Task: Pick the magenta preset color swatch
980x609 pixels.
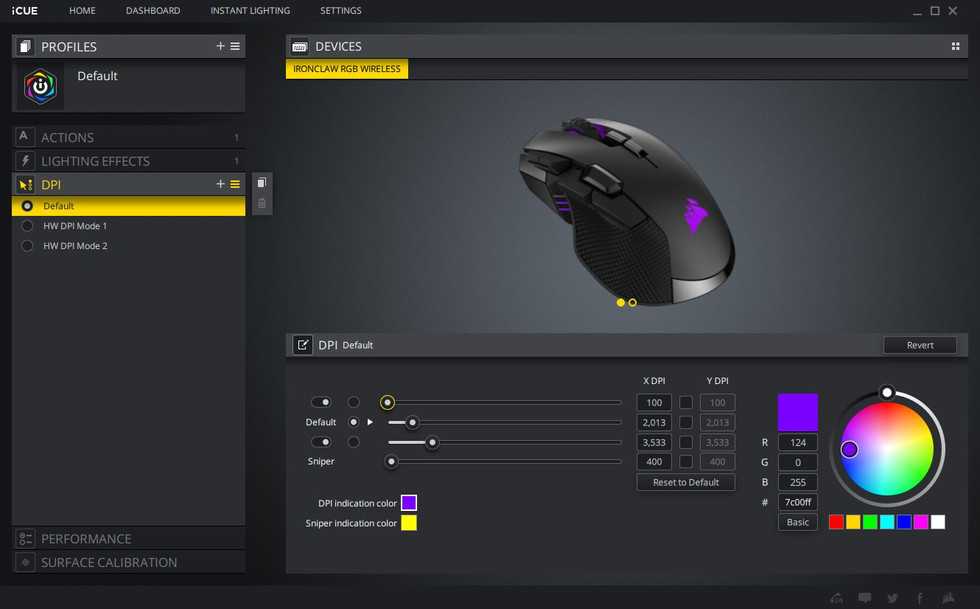Action: tap(921, 522)
